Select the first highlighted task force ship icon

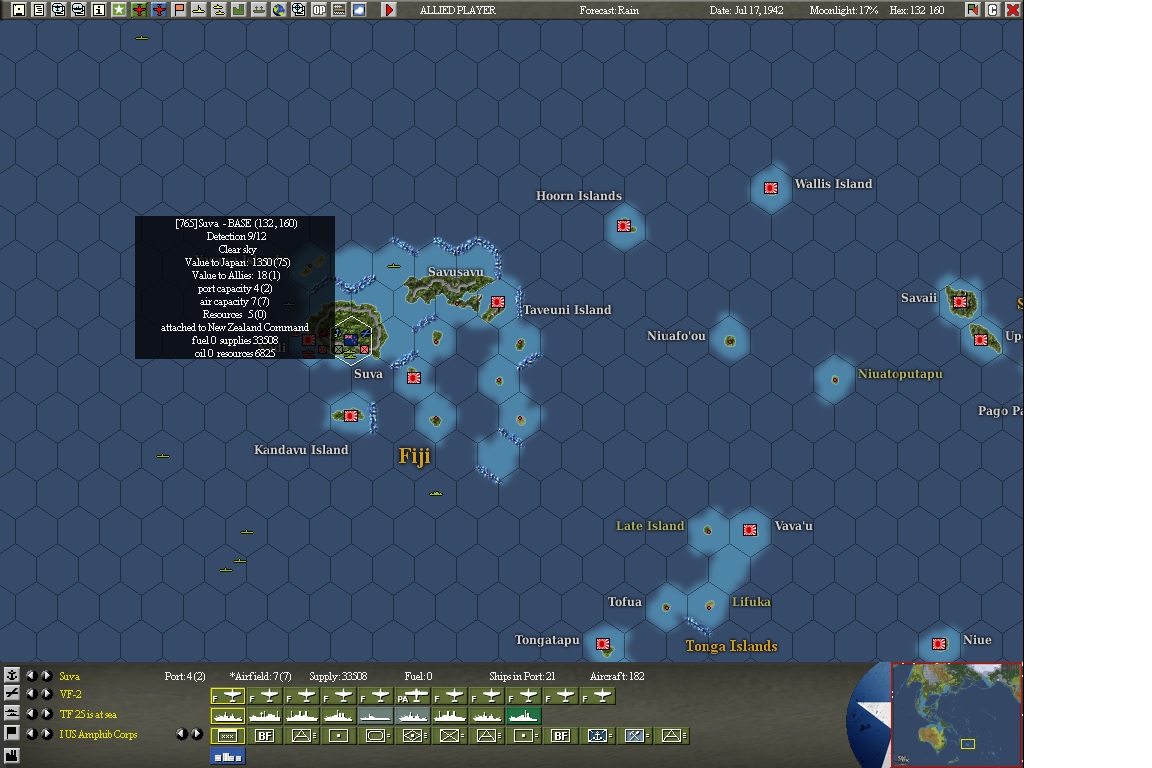click(x=228, y=715)
